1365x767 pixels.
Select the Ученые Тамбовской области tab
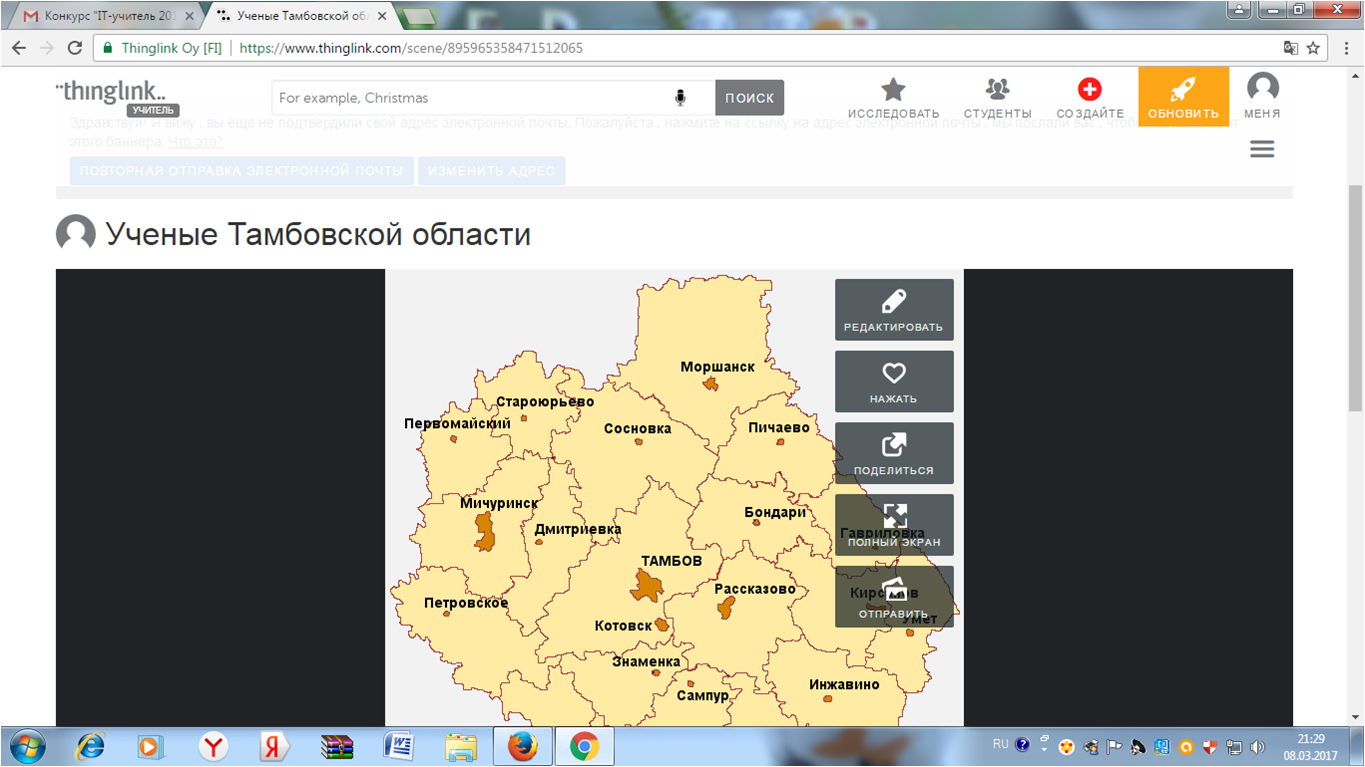click(300, 17)
